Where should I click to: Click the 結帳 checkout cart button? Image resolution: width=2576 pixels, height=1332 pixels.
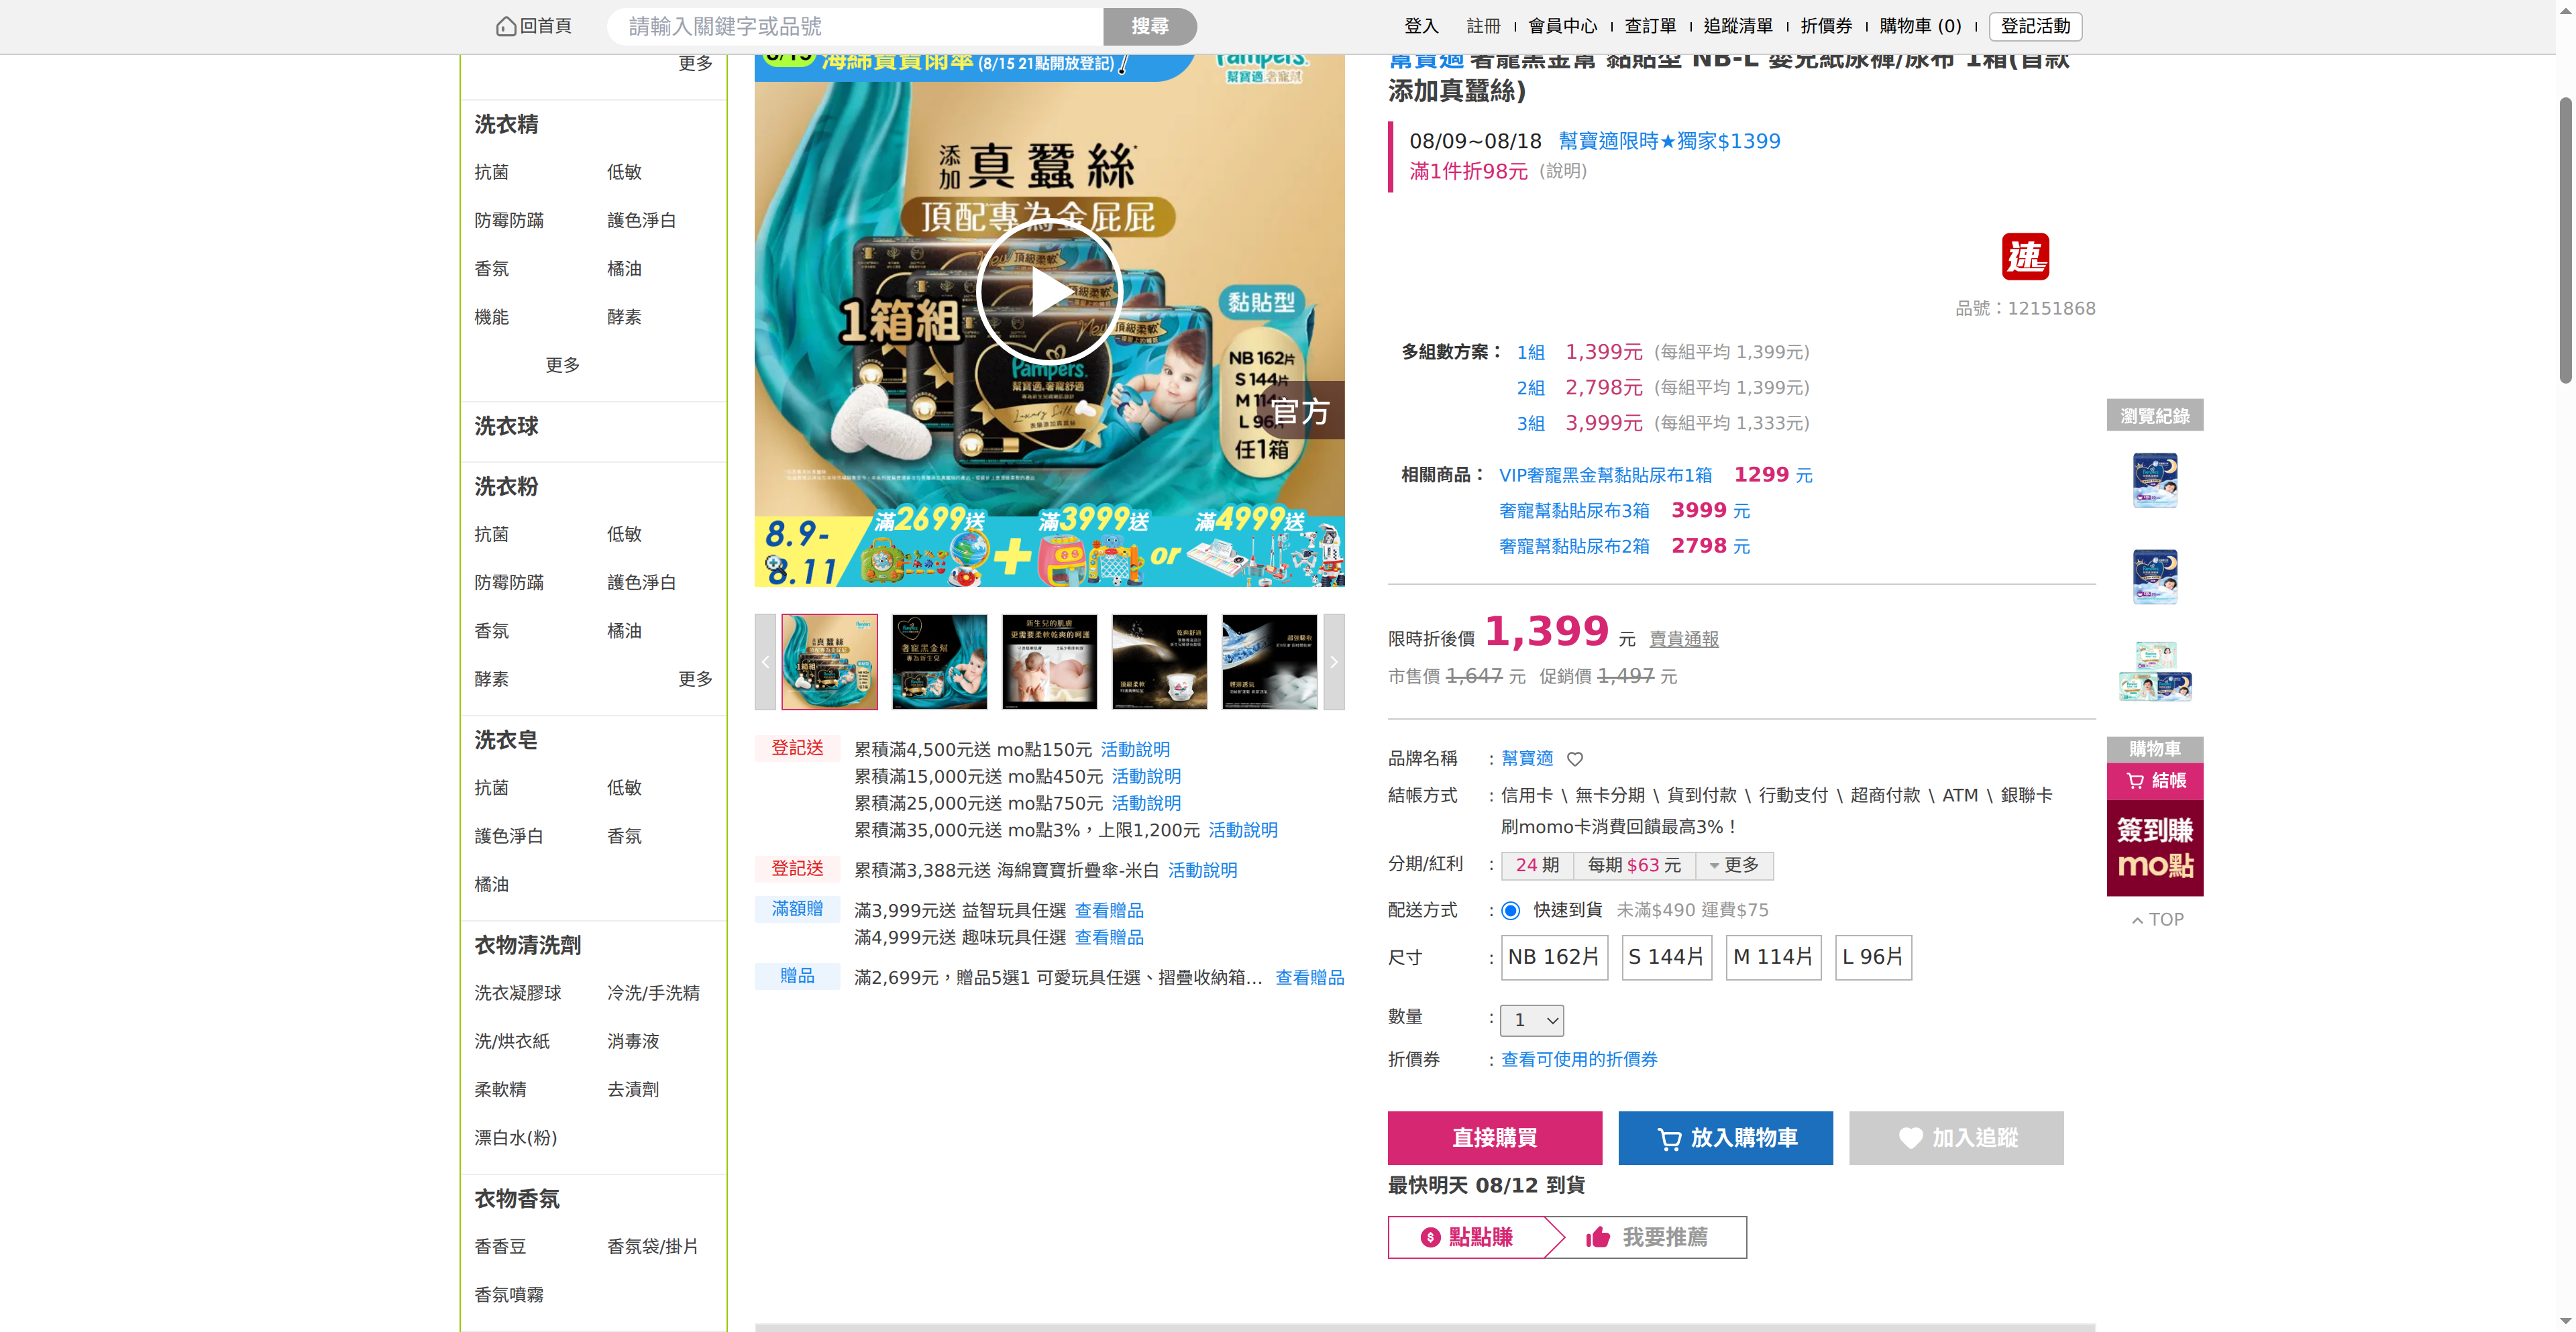coord(2155,781)
